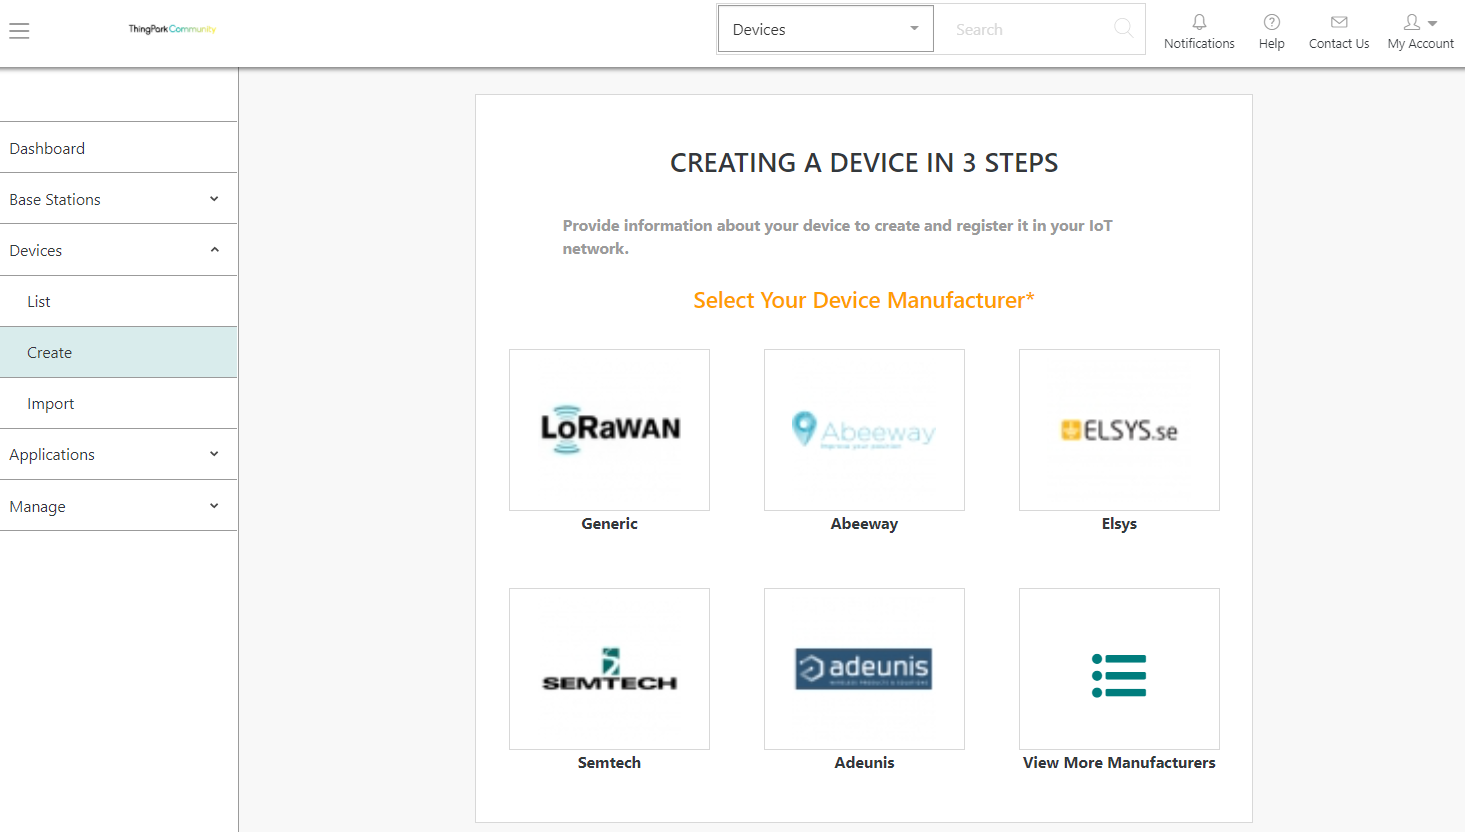Collapse the Devices sidebar section

click(x=119, y=250)
